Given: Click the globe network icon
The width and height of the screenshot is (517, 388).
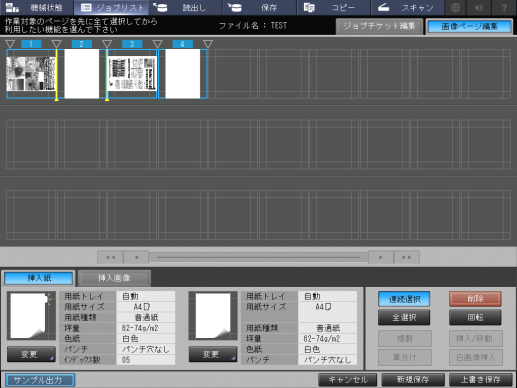Looking at the screenshot, I should 455,7.
